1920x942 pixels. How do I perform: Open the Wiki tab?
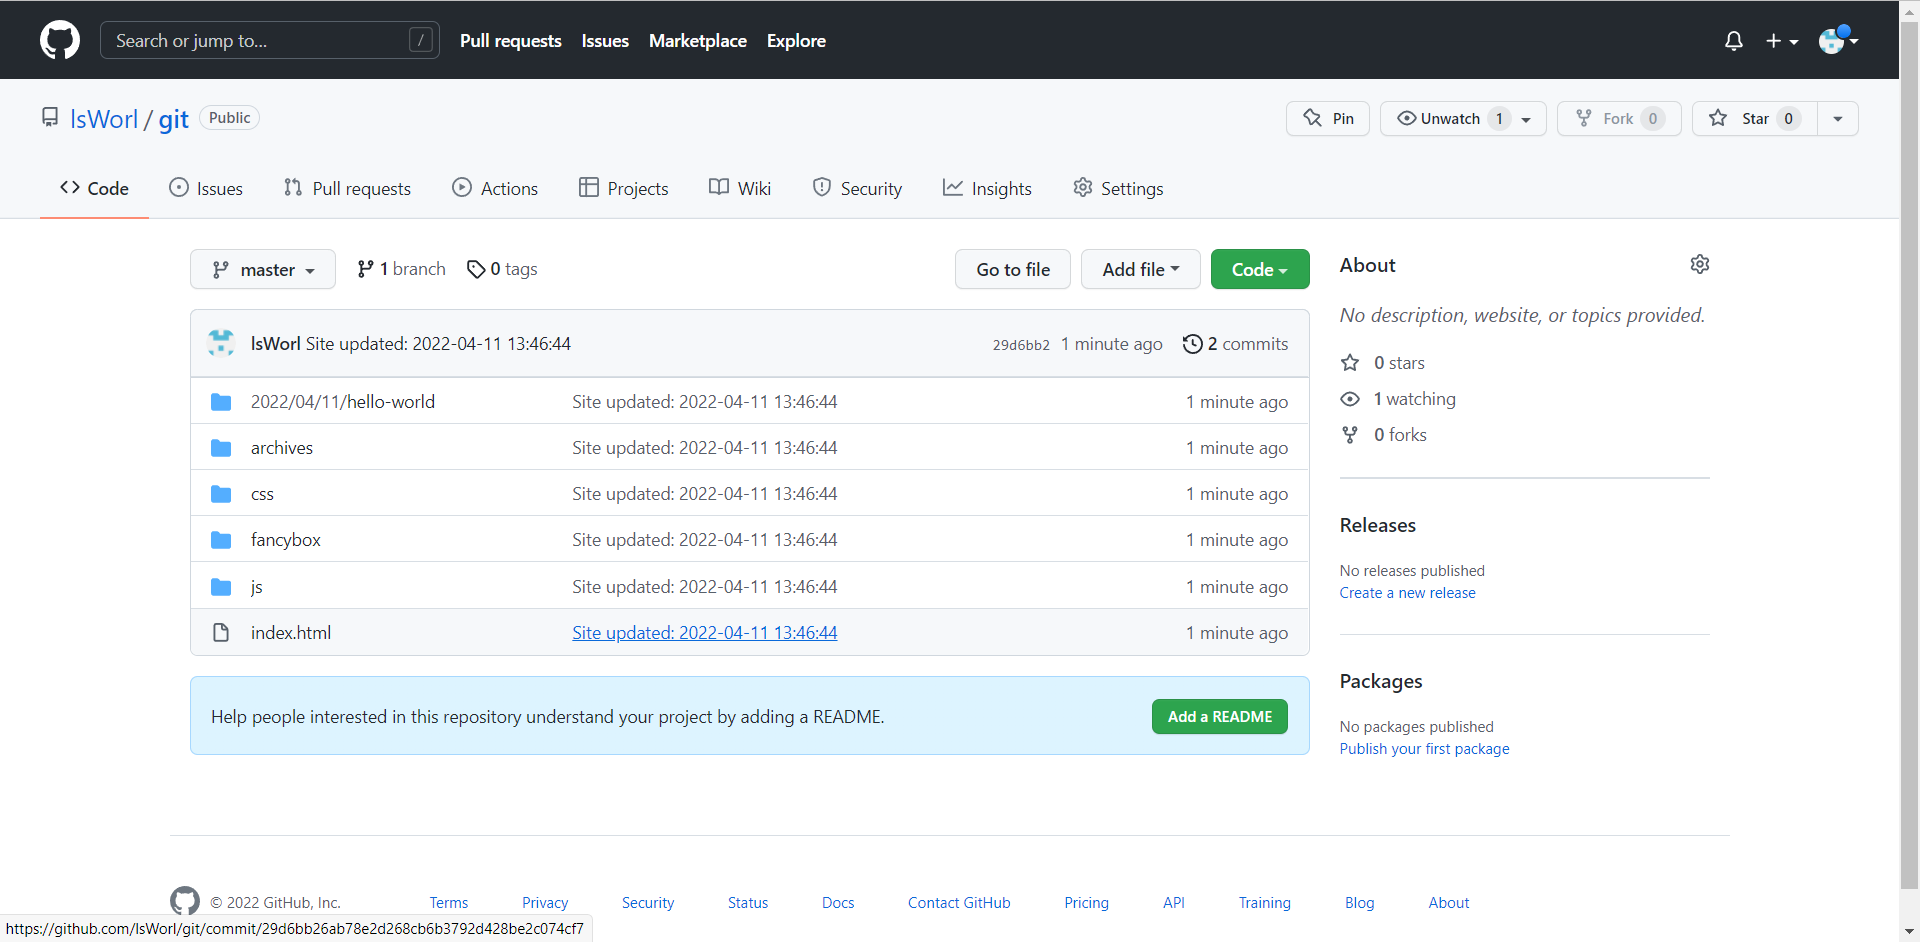740,188
